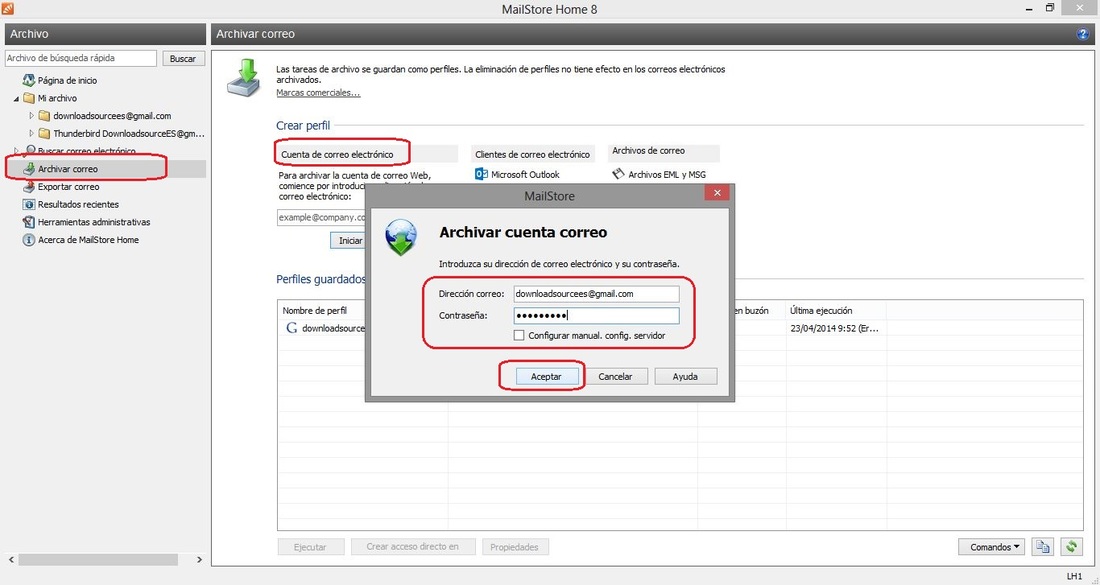Click the Exportar correo icon

29,187
